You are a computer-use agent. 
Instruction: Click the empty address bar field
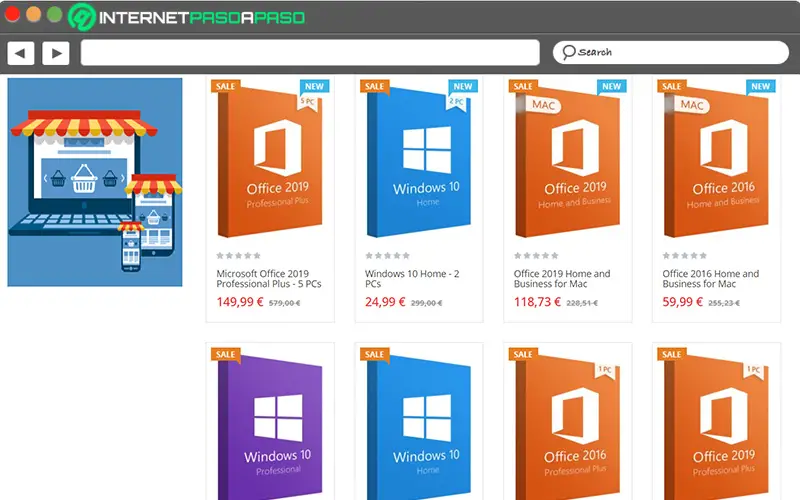coord(310,53)
